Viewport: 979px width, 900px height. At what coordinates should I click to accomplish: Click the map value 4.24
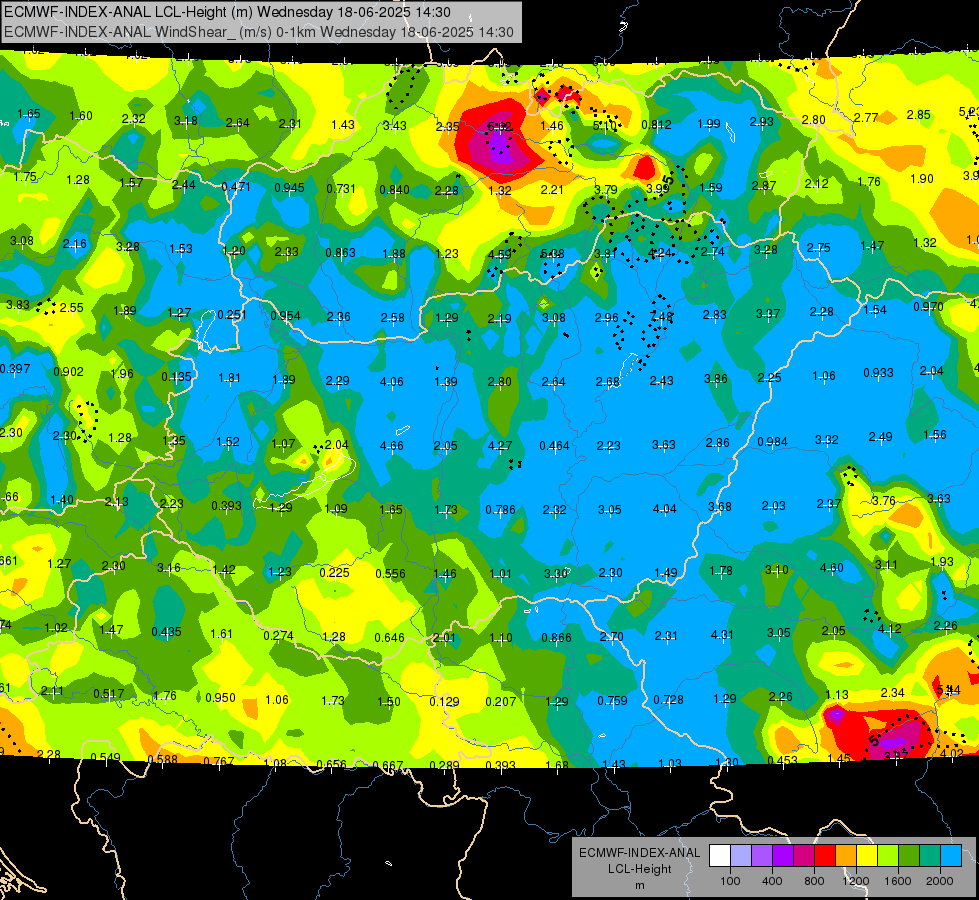pos(660,253)
